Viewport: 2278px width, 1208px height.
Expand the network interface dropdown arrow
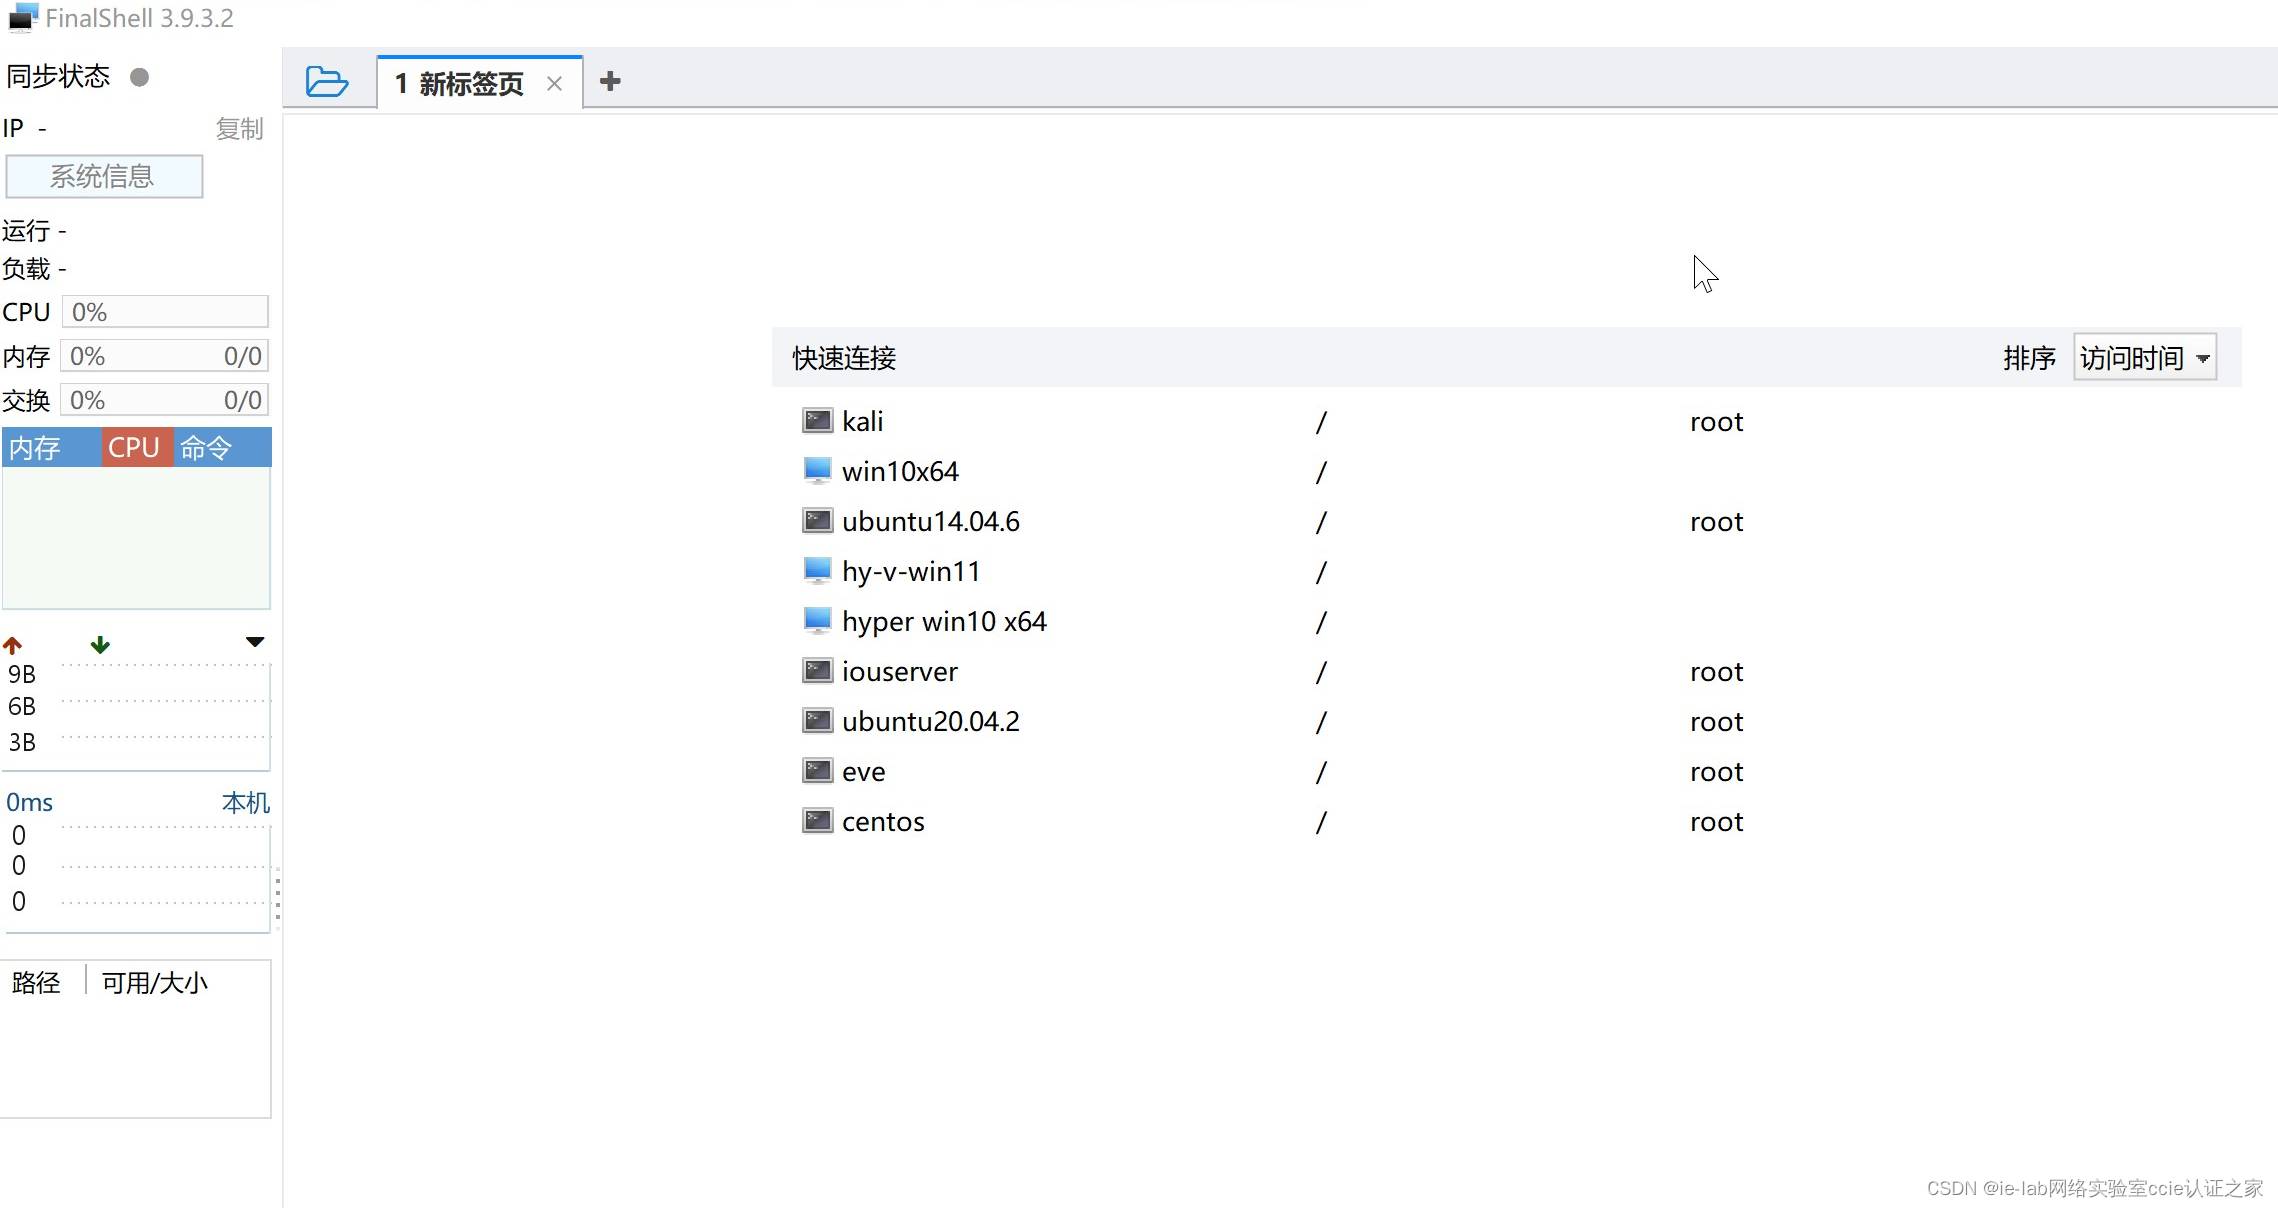click(x=255, y=642)
